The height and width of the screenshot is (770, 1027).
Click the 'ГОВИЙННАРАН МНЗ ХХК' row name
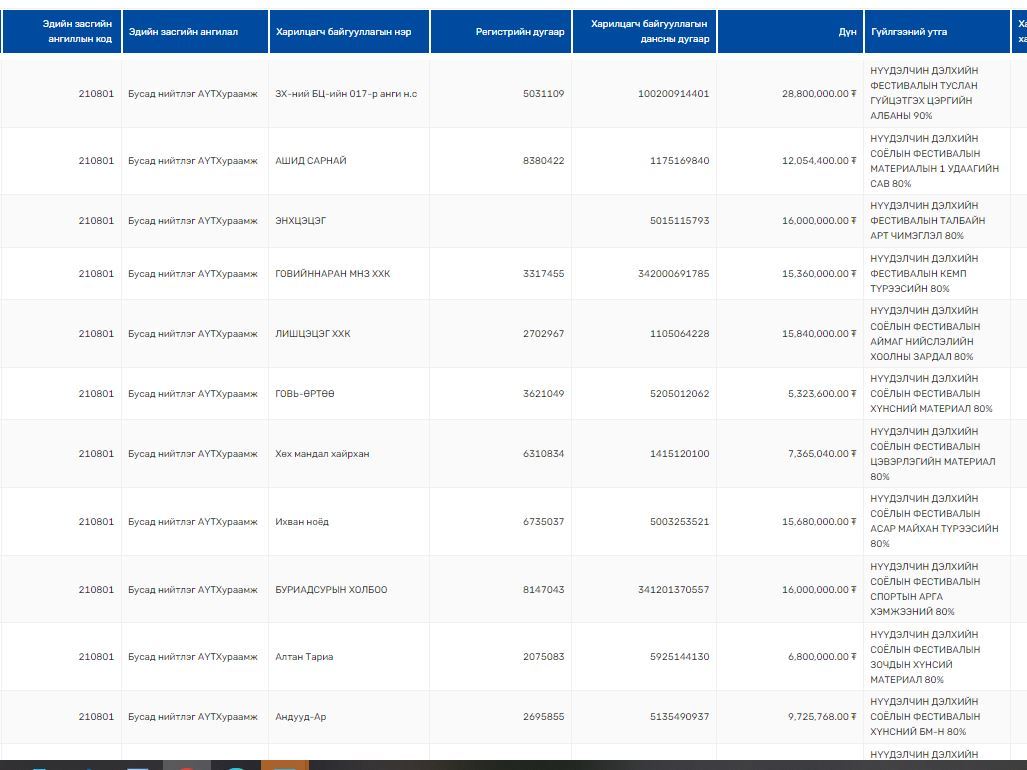click(x=333, y=274)
